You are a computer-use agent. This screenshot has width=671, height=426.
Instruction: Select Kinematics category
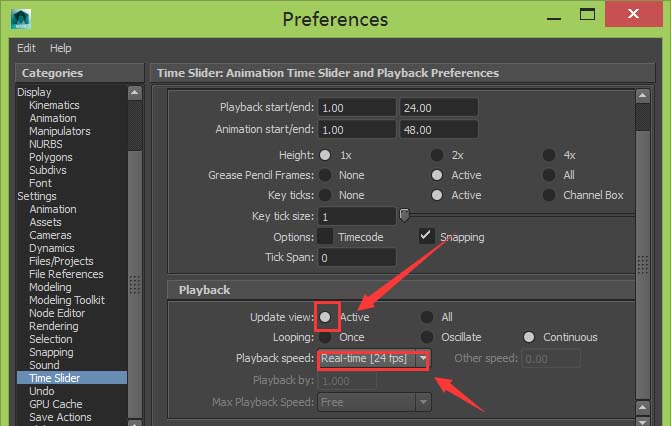(54, 105)
